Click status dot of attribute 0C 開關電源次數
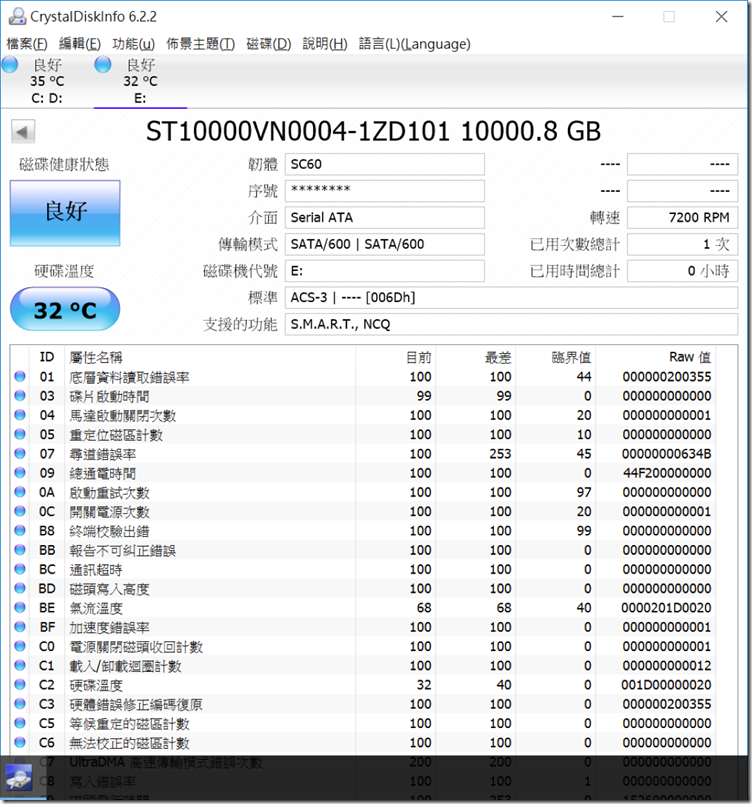Image resolution: width=752 pixels, height=804 pixels. [x=20, y=511]
